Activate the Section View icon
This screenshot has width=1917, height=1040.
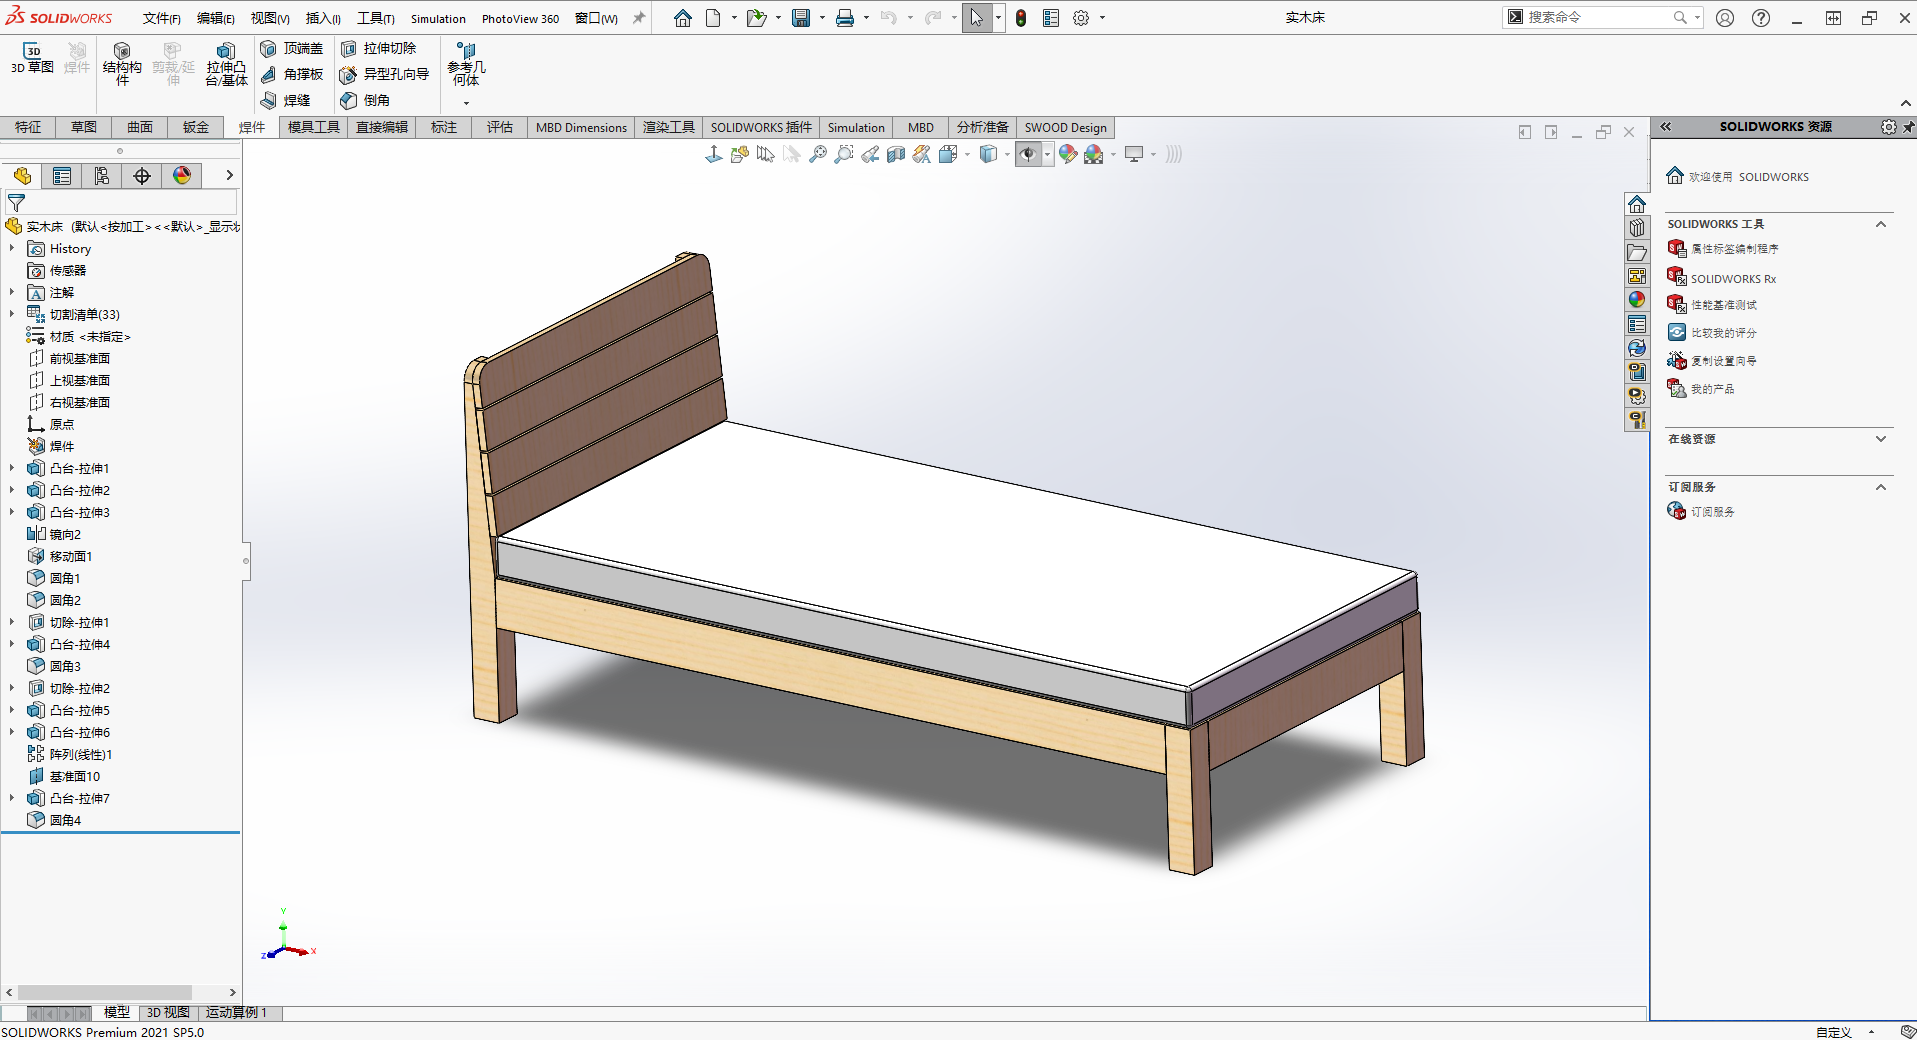click(896, 154)
